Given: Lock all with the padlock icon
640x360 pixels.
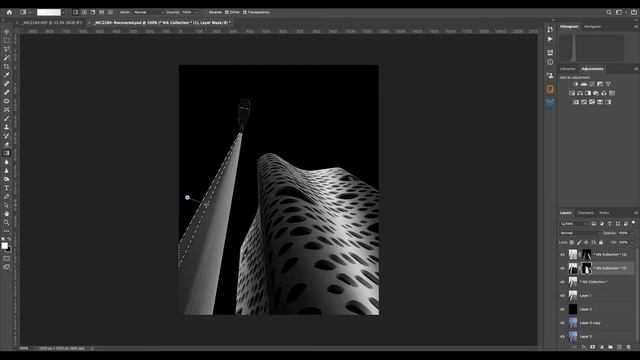Looking at the screenshot, I should pyautogui.click(x=601, y=242).
